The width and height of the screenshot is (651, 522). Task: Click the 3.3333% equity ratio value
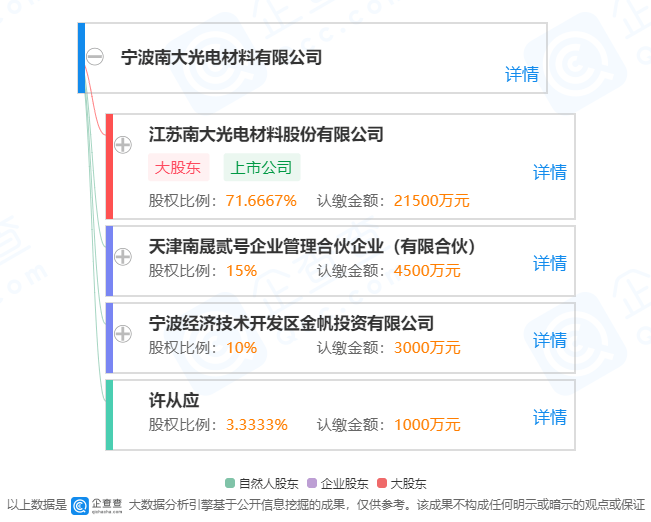coord(257,425)
